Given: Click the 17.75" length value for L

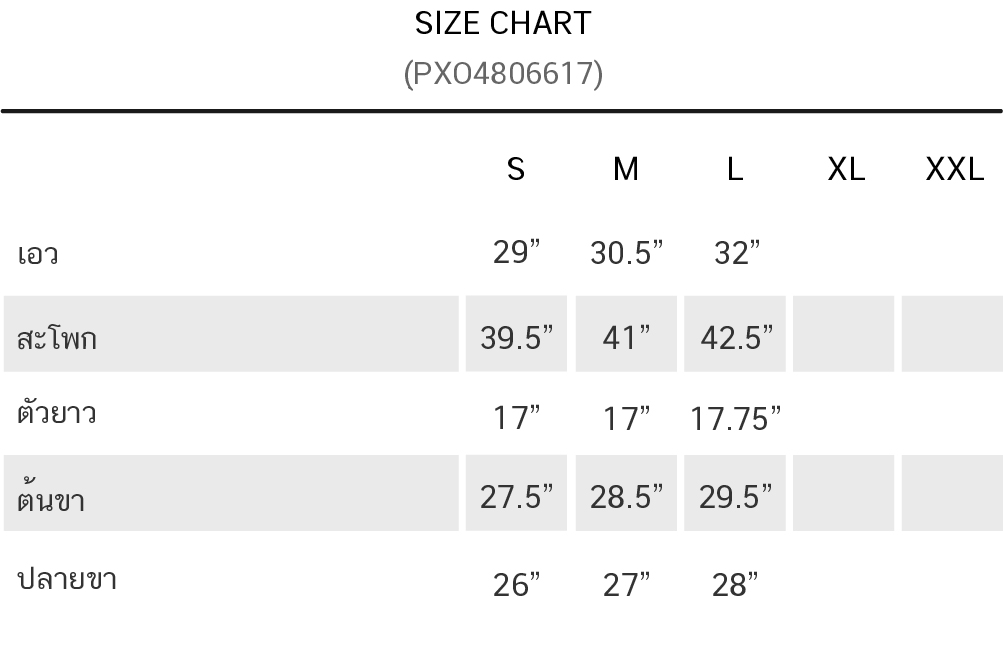Looking at the screenshot, I should [736, 418].
